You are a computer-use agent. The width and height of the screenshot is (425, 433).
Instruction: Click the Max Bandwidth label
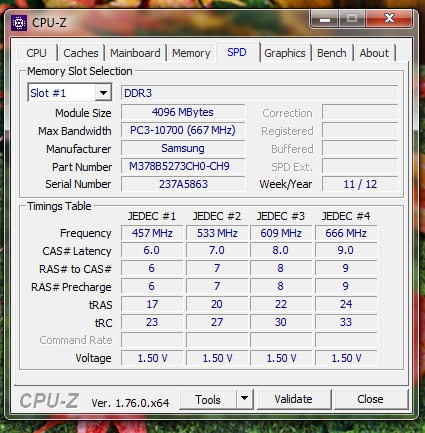pos(75,131)
